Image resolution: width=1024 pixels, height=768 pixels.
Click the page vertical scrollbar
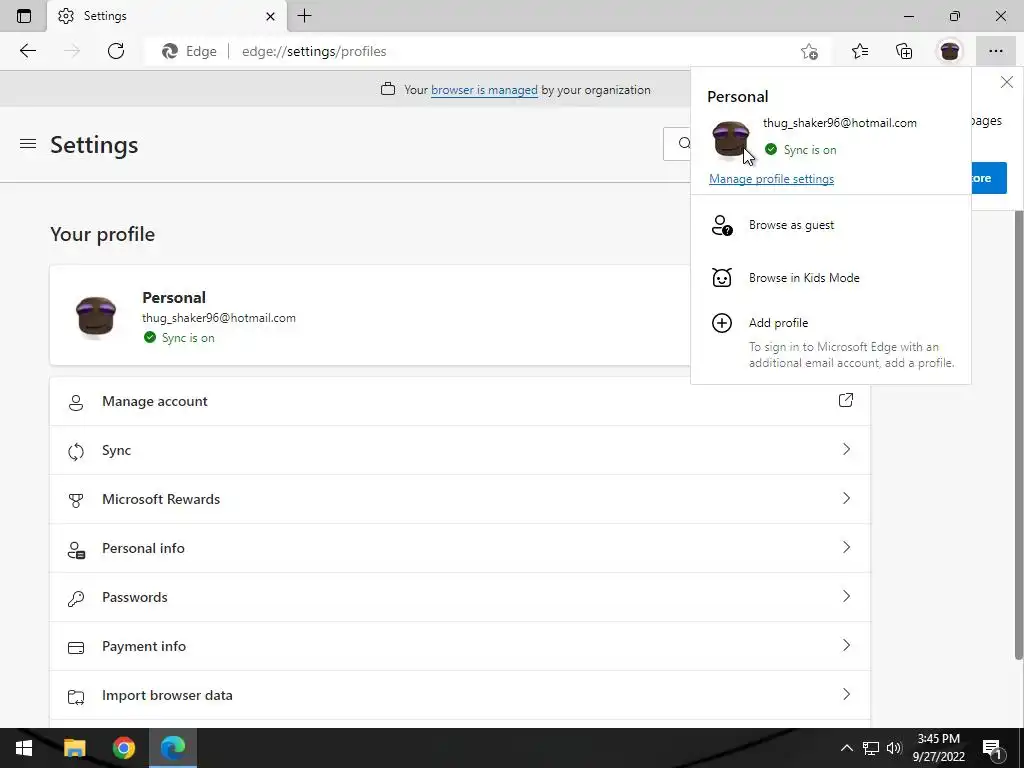click(1018, 434)
